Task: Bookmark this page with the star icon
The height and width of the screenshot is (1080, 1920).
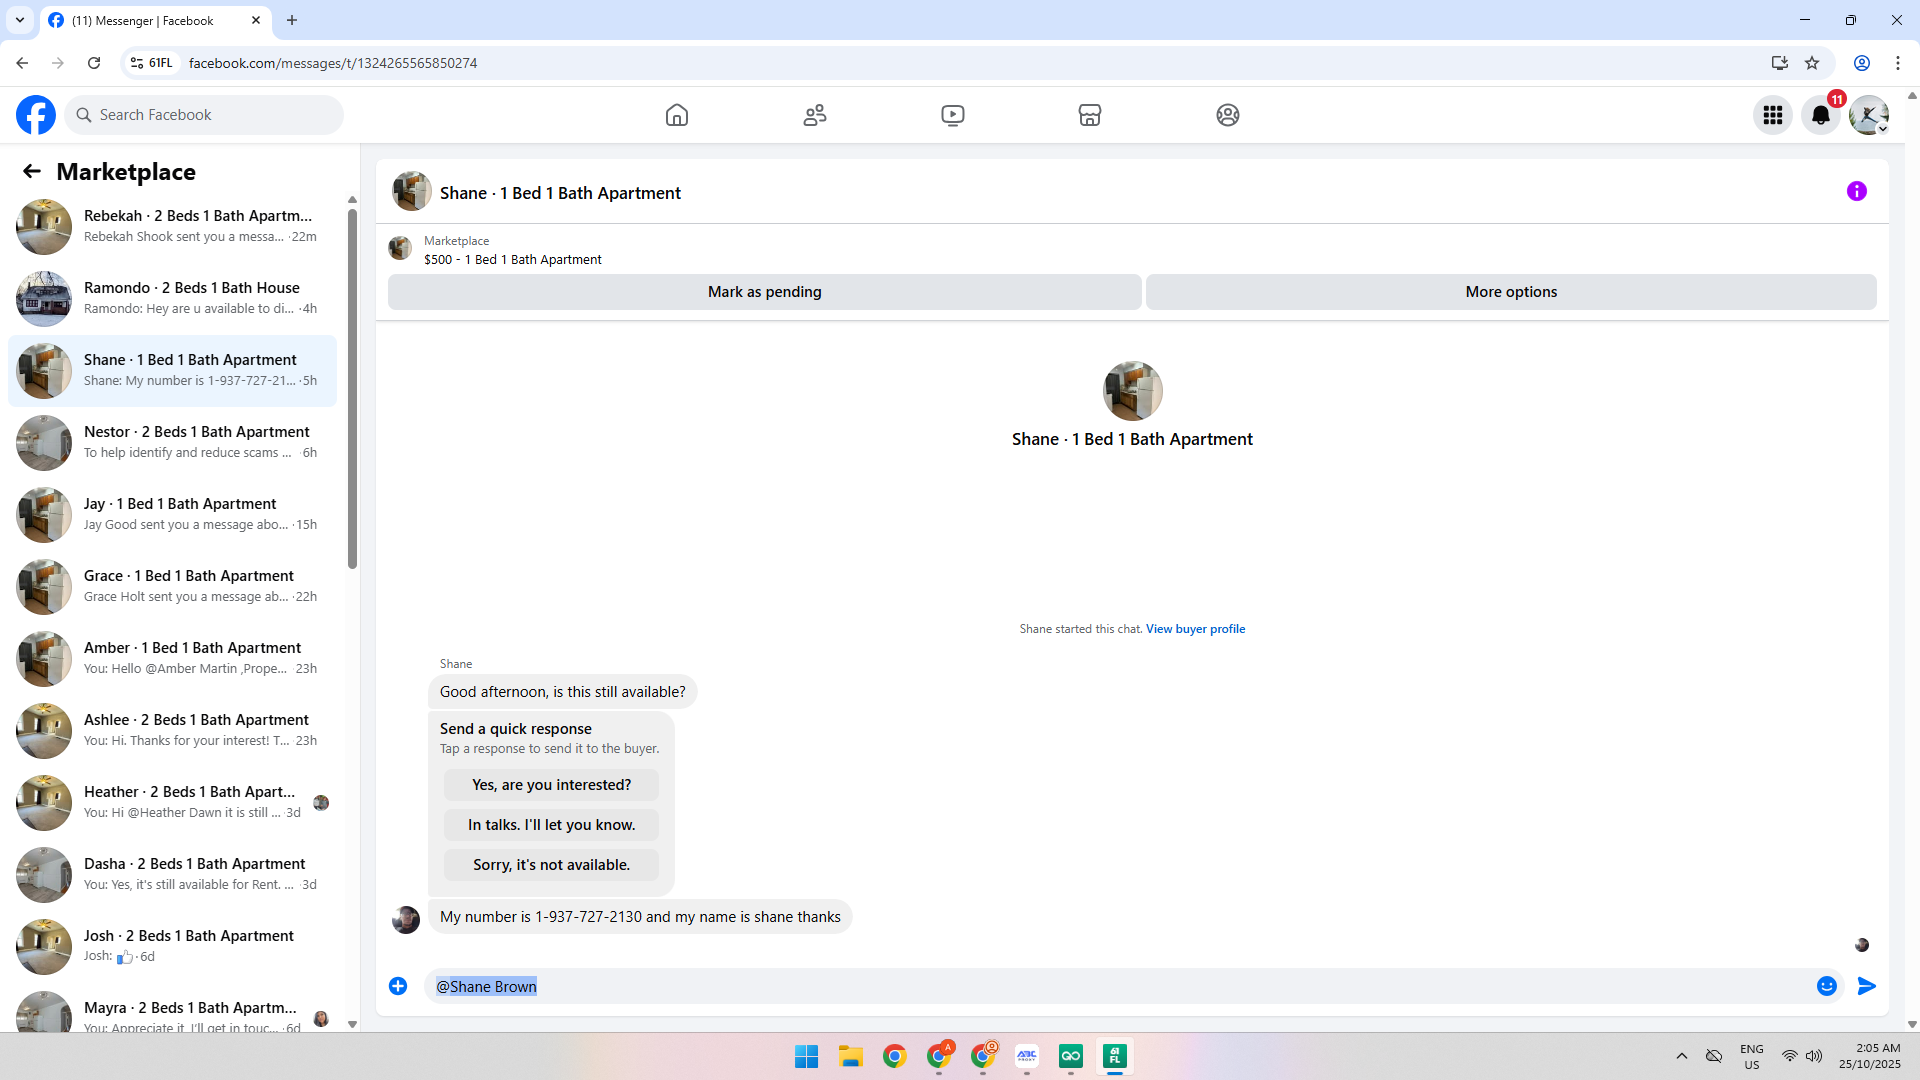Action: [1812, 63]
